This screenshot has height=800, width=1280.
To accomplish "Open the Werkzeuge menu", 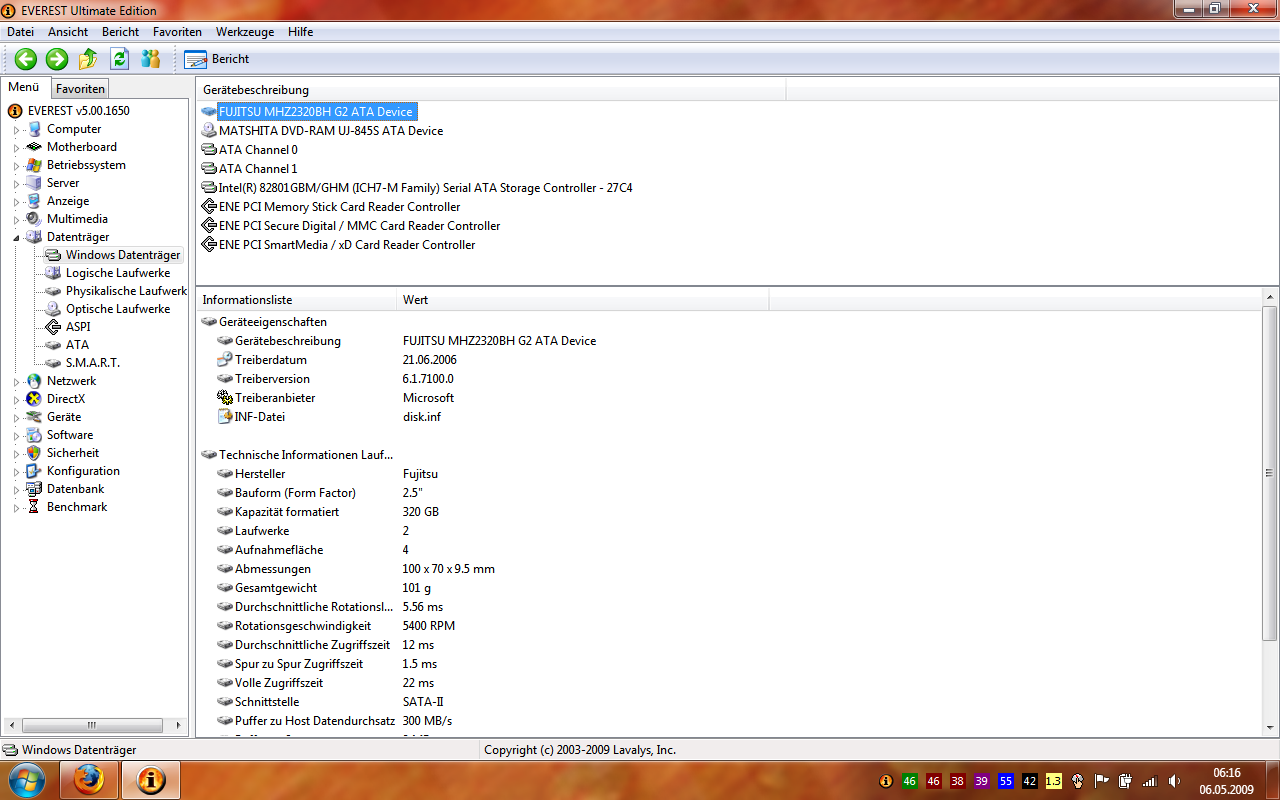I will point(245,32).
